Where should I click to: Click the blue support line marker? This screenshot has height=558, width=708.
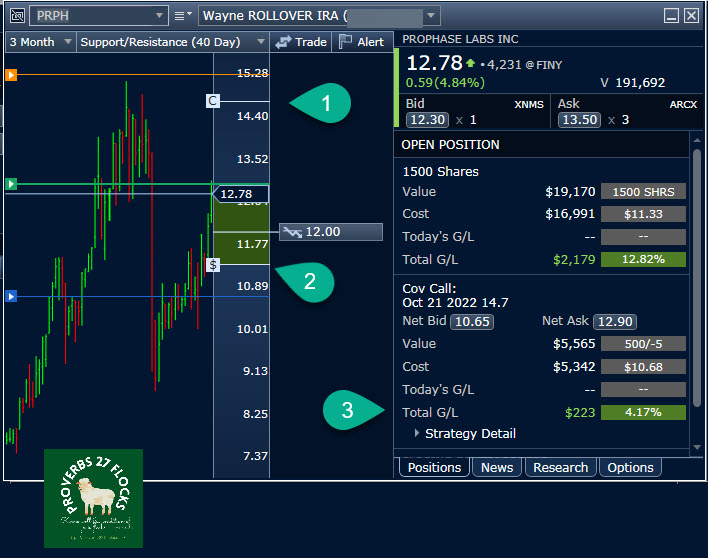coord(11,296)
